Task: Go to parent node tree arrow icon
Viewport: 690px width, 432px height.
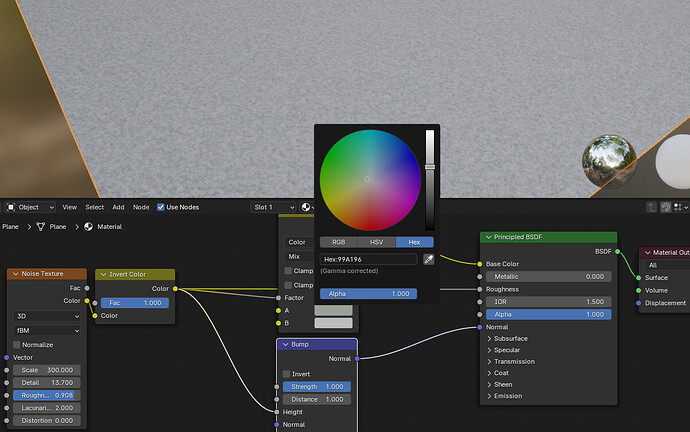Action: point(651,207)
